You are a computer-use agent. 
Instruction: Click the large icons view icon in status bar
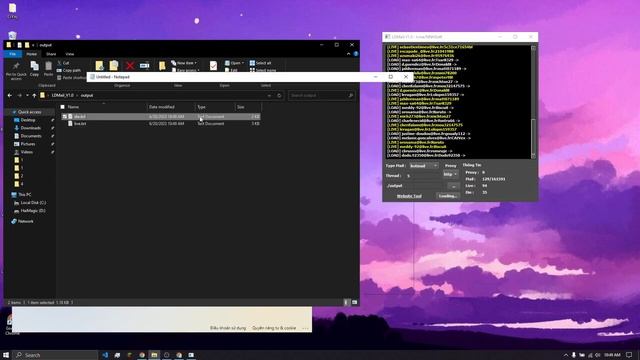click(x=354, y=302)
